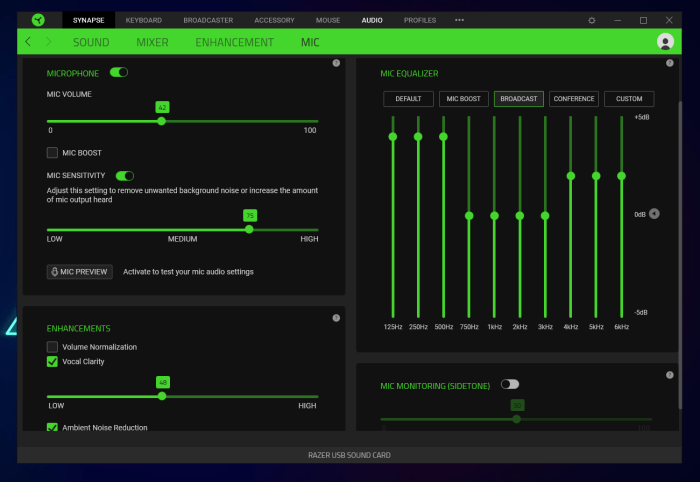Click the Mic Volume slider handle

(x=162, y=121)
